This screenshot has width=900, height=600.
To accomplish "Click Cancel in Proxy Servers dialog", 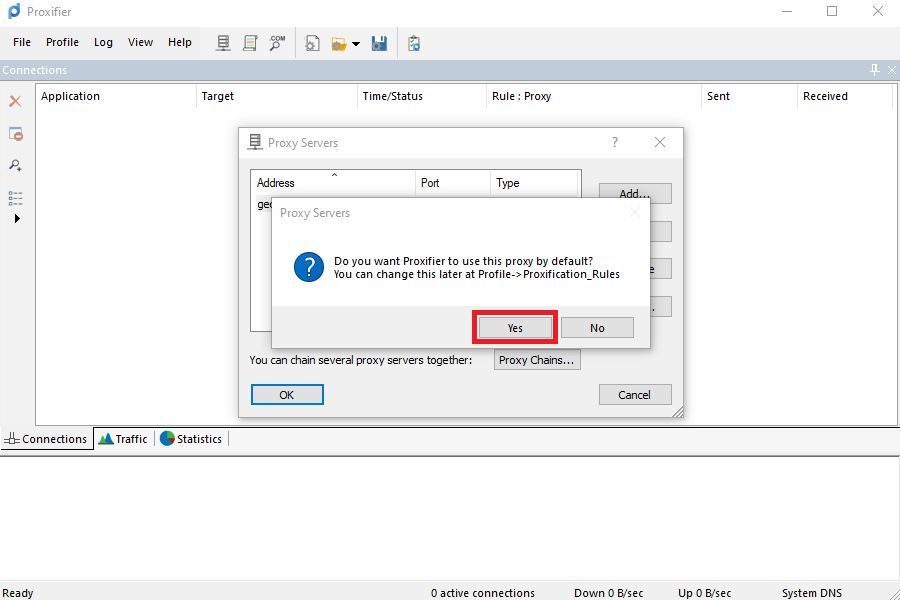I will pos(635,395).
